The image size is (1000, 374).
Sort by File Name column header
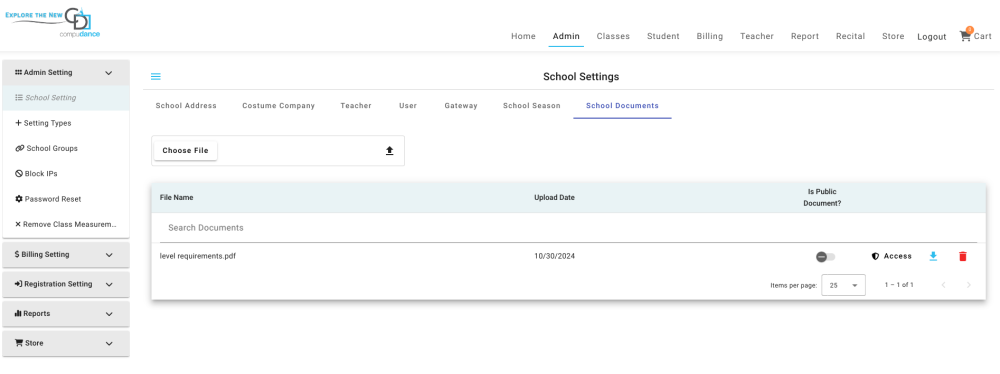pos(177,198)
